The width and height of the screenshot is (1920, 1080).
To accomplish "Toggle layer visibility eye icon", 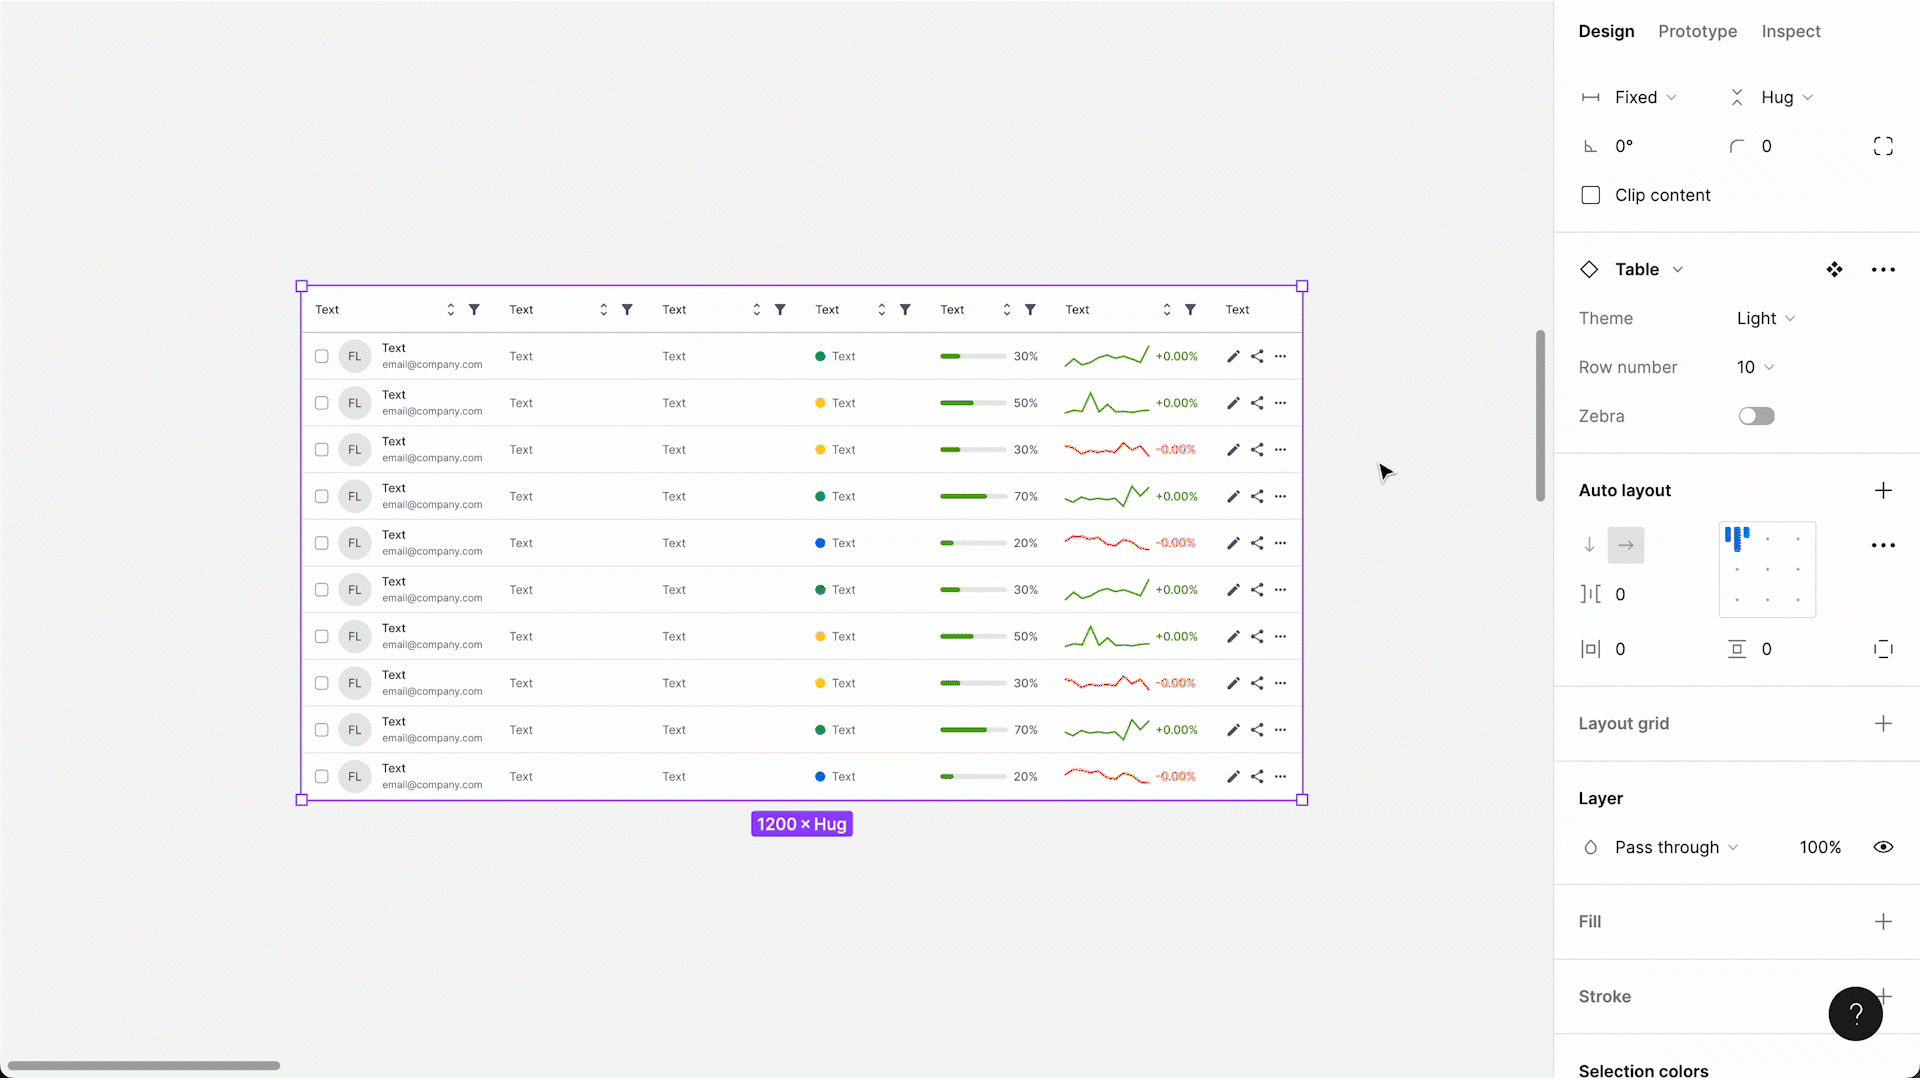I will click(x=1883, y=847).
